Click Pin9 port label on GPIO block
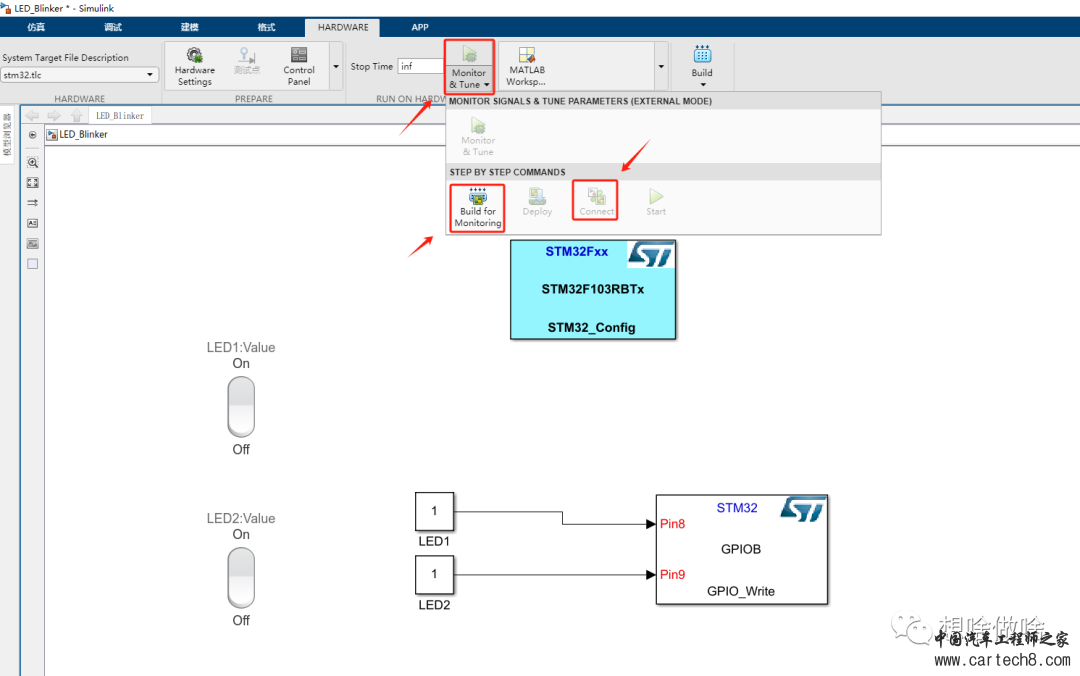 coord(672,574)
